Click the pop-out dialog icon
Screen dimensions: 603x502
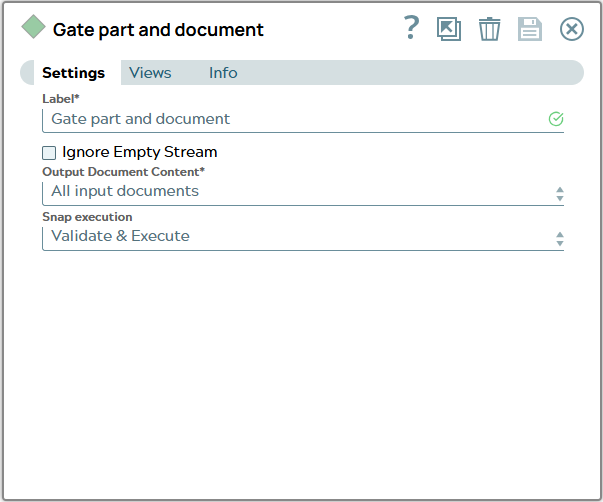449,29
